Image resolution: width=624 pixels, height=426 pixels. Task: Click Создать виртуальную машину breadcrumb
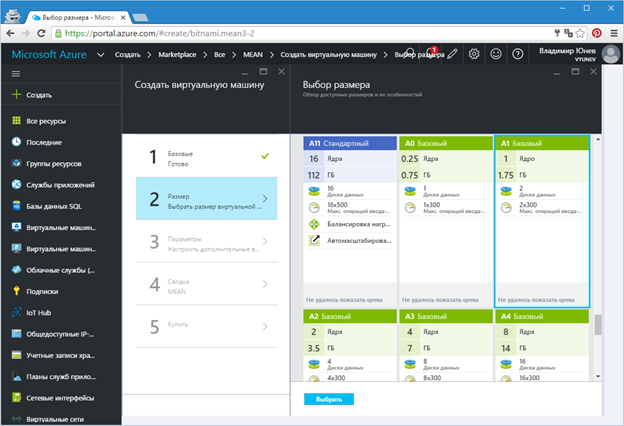point(328,55)
